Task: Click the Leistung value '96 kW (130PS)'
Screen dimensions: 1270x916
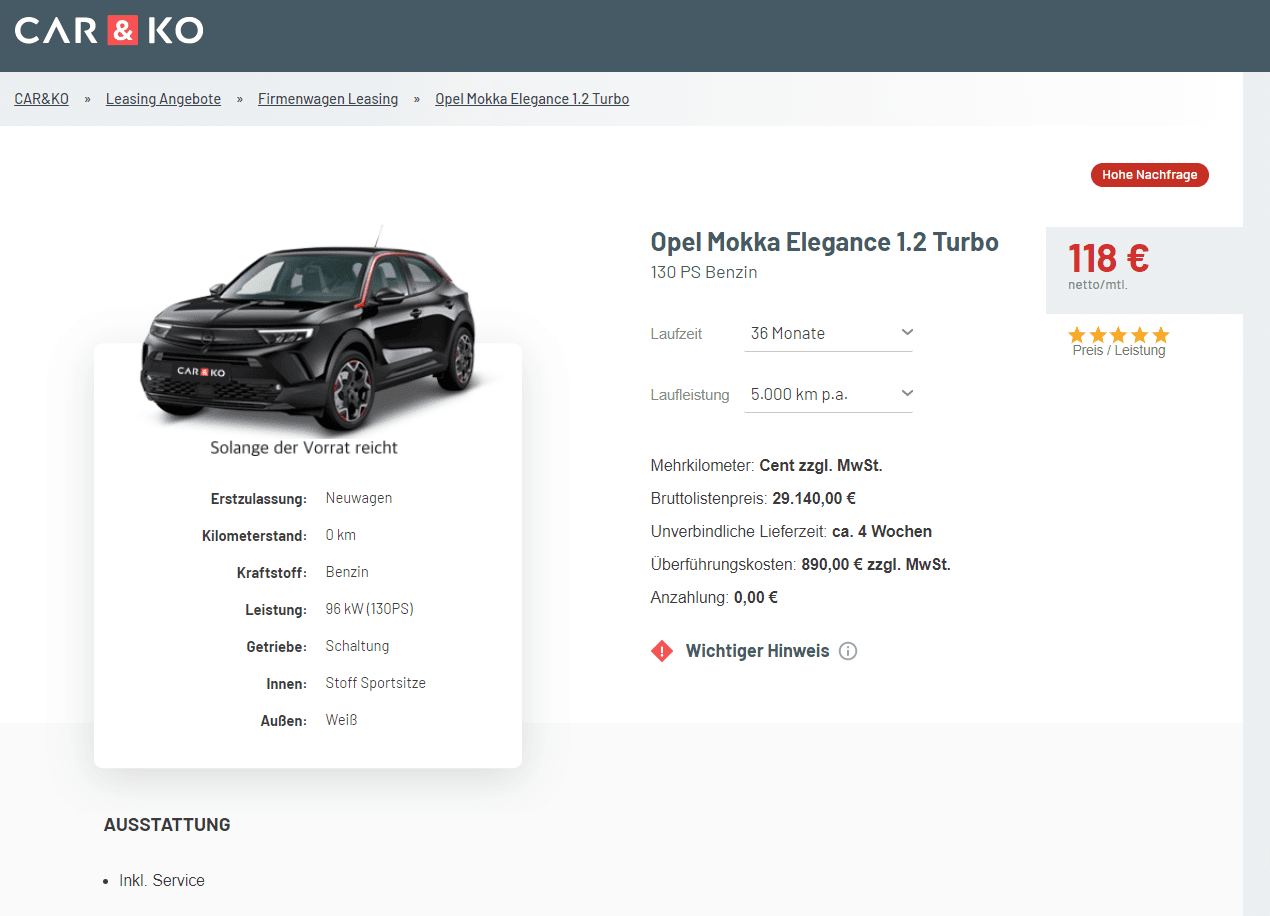Action: coord(370,609)
